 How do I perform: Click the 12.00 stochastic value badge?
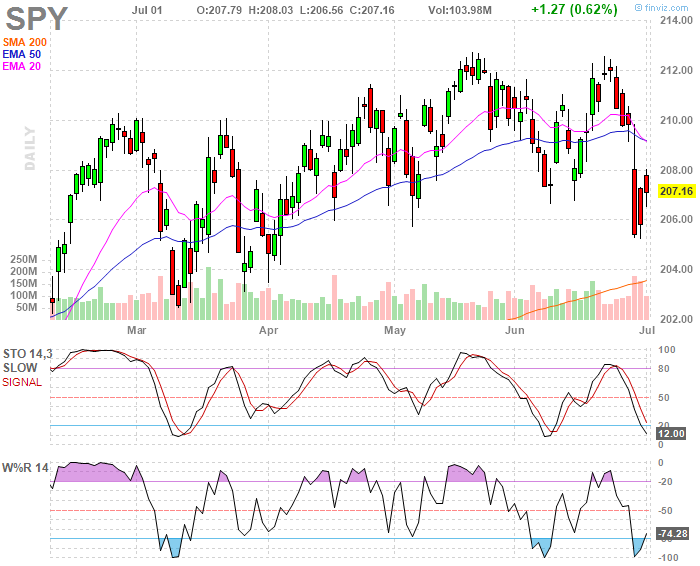671,433
